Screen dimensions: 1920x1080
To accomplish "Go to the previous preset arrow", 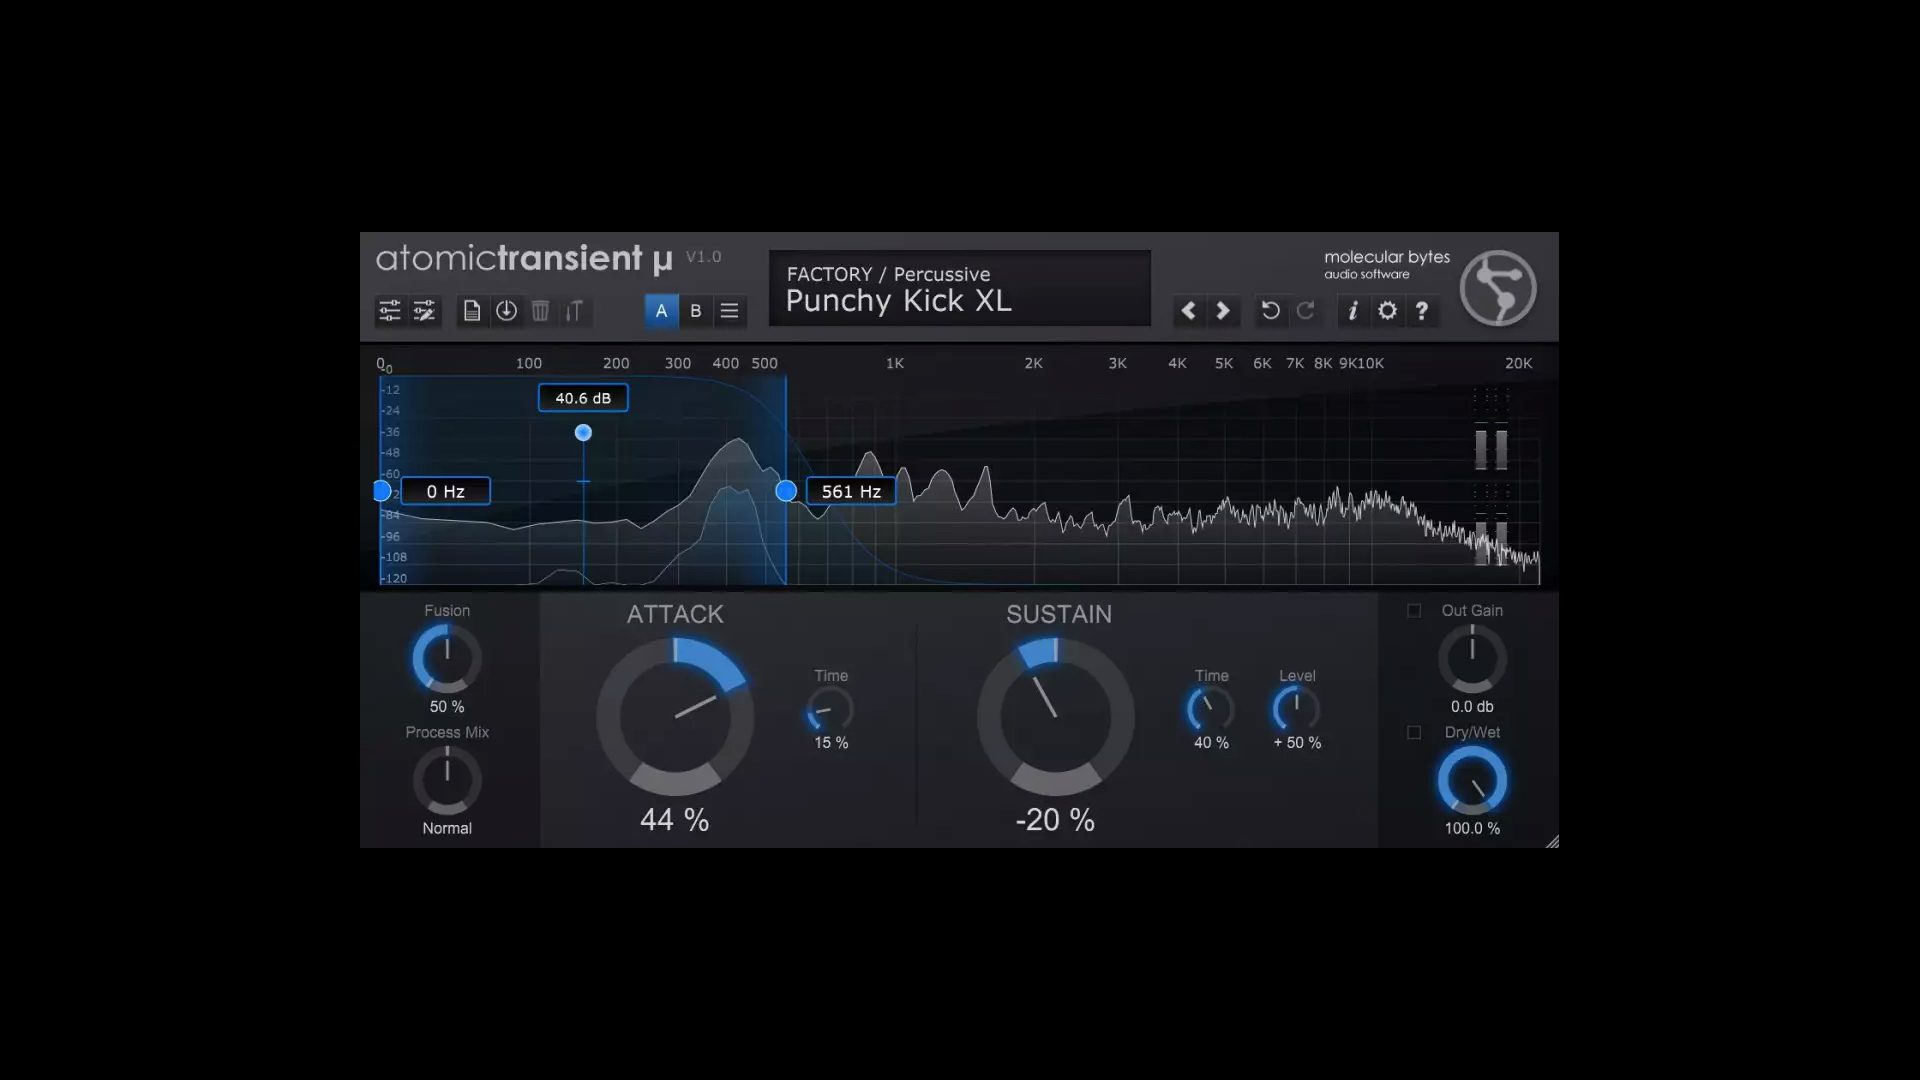I will (1188, 311).
